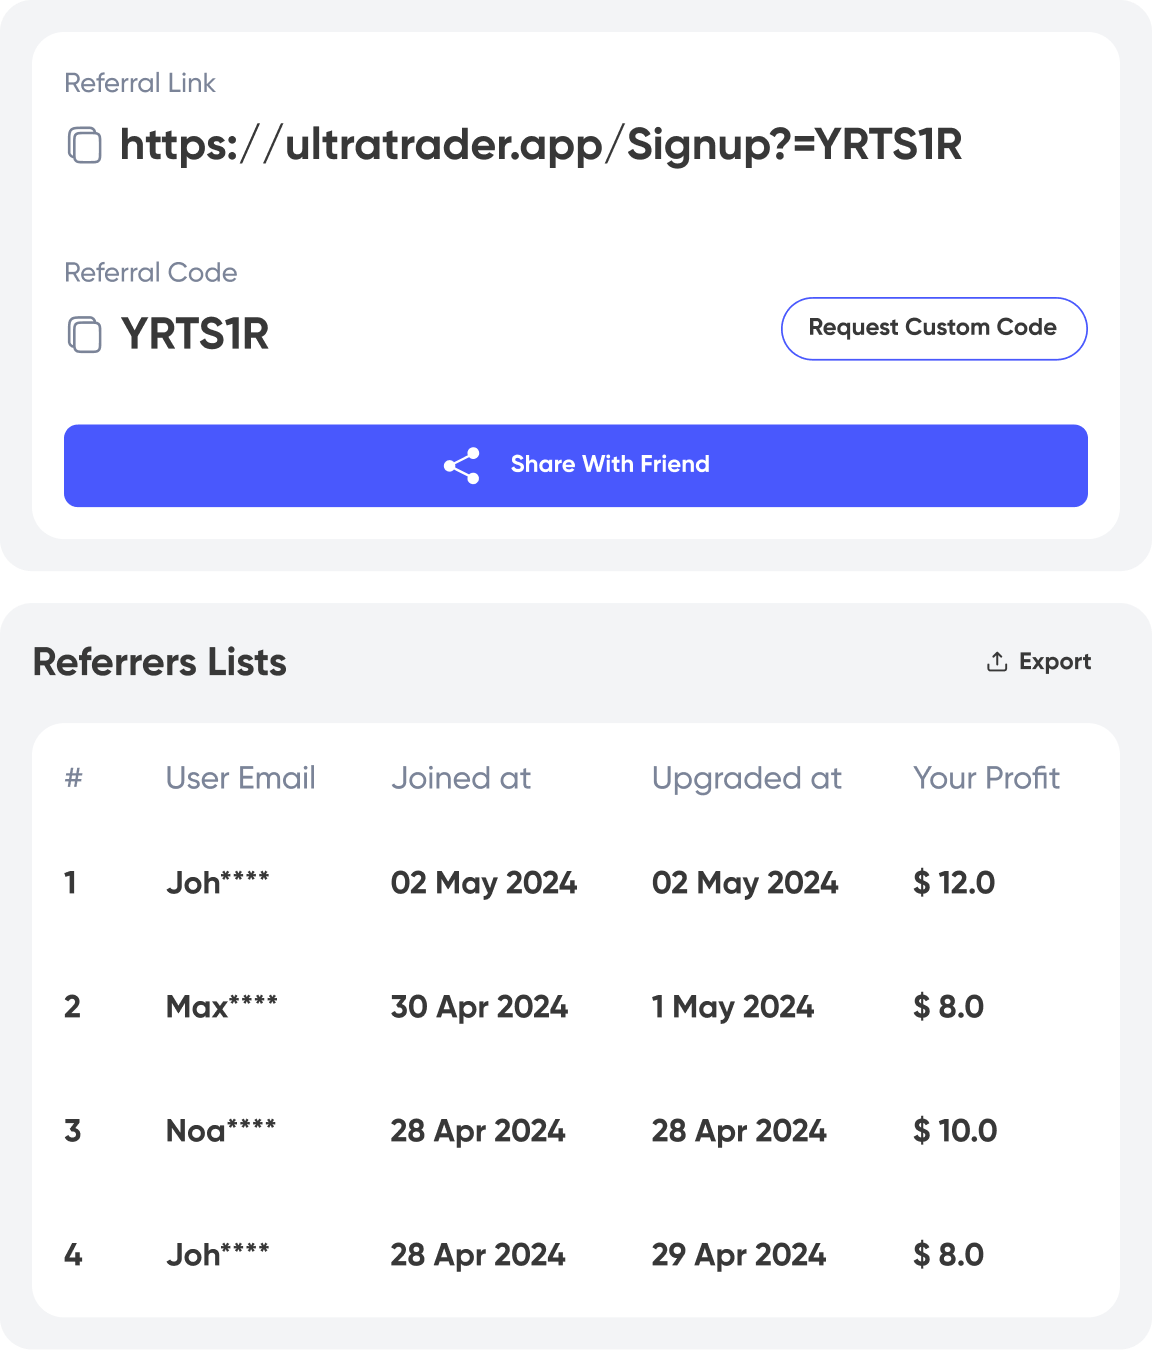Click the Request Custom Code button
This screenshot has width=1152, height=1350.
[x=933, y=328]
